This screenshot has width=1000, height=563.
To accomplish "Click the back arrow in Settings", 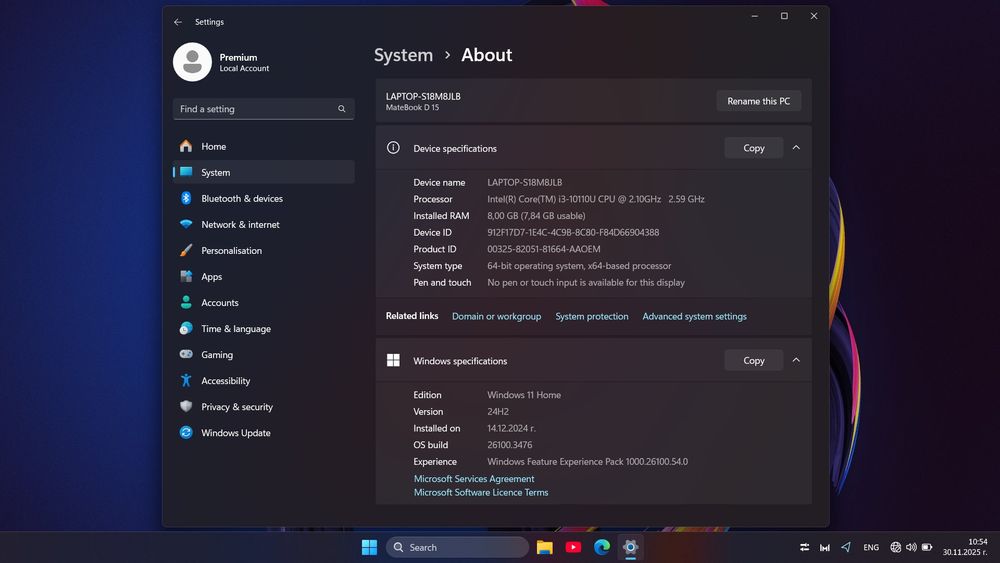I will pyautogui.click(x=178, y=22).
